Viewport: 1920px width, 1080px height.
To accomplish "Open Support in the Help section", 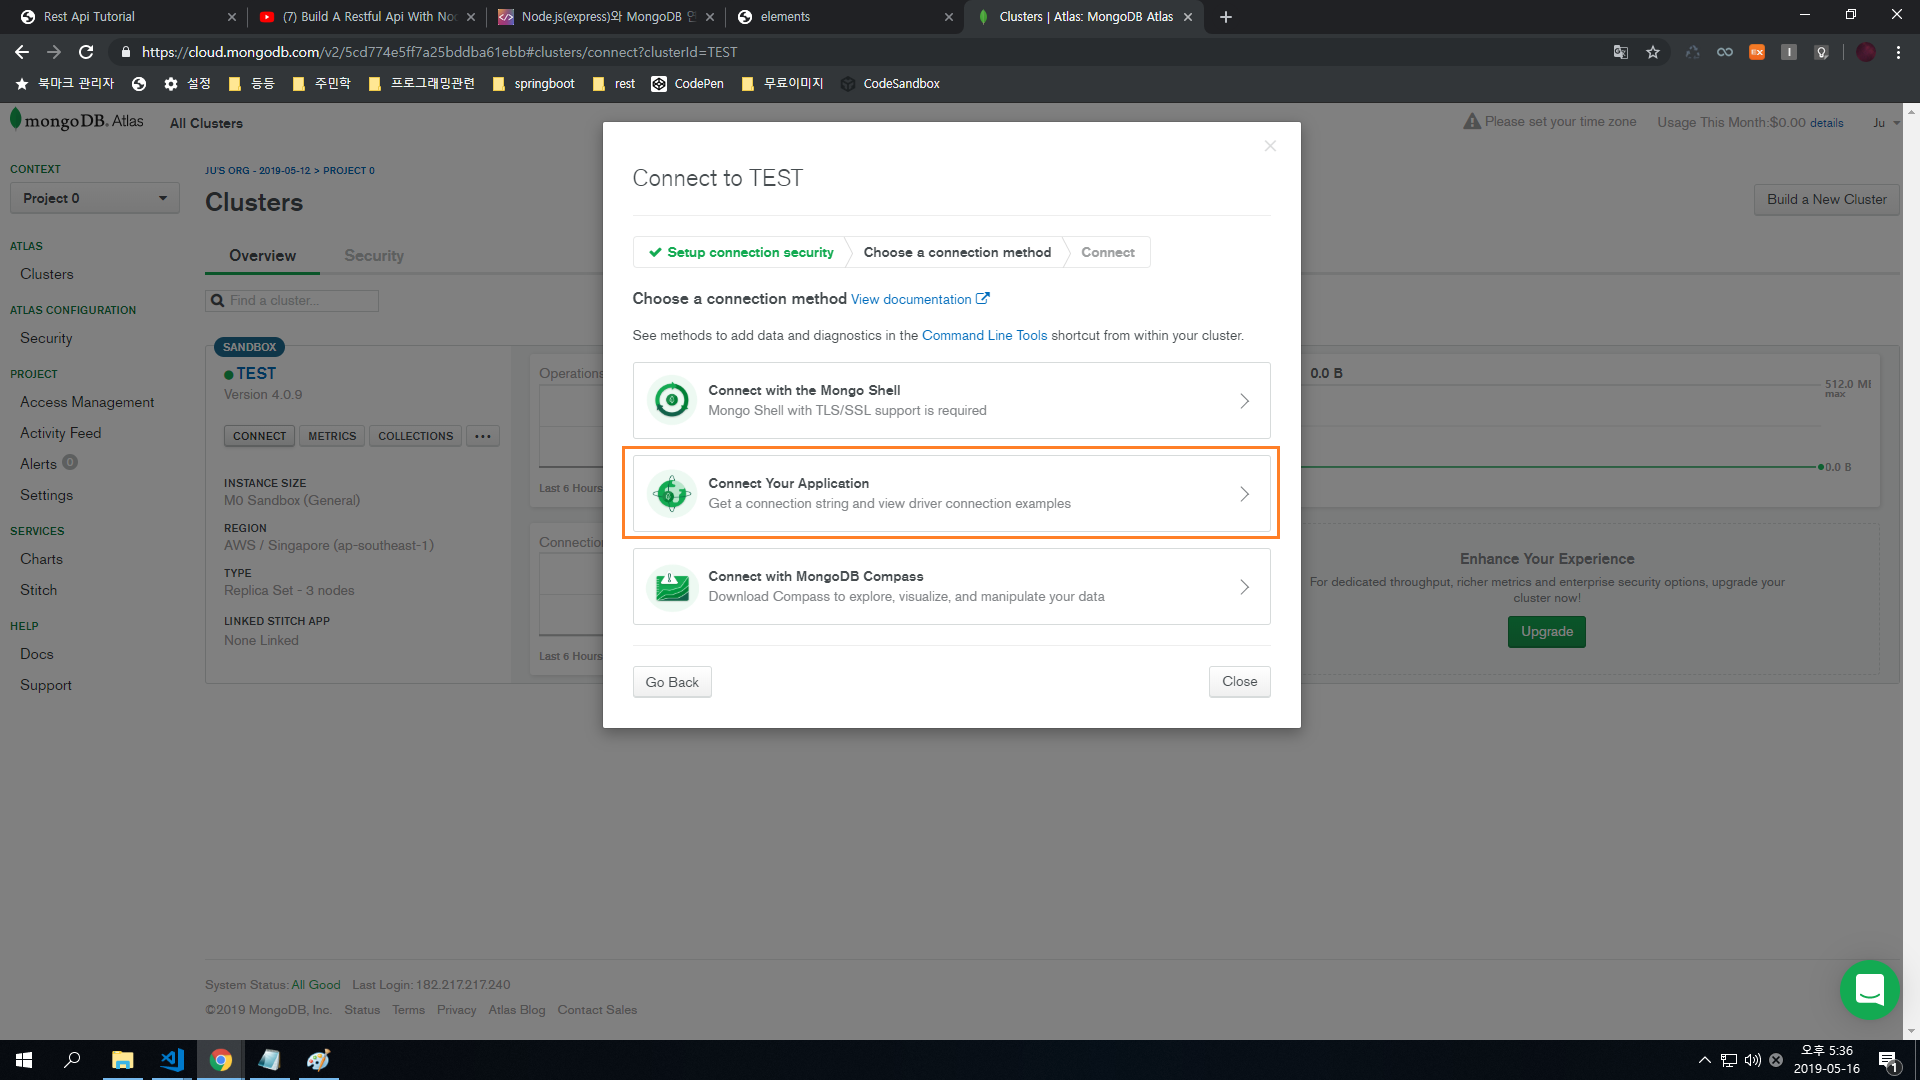I will (46, 685).
